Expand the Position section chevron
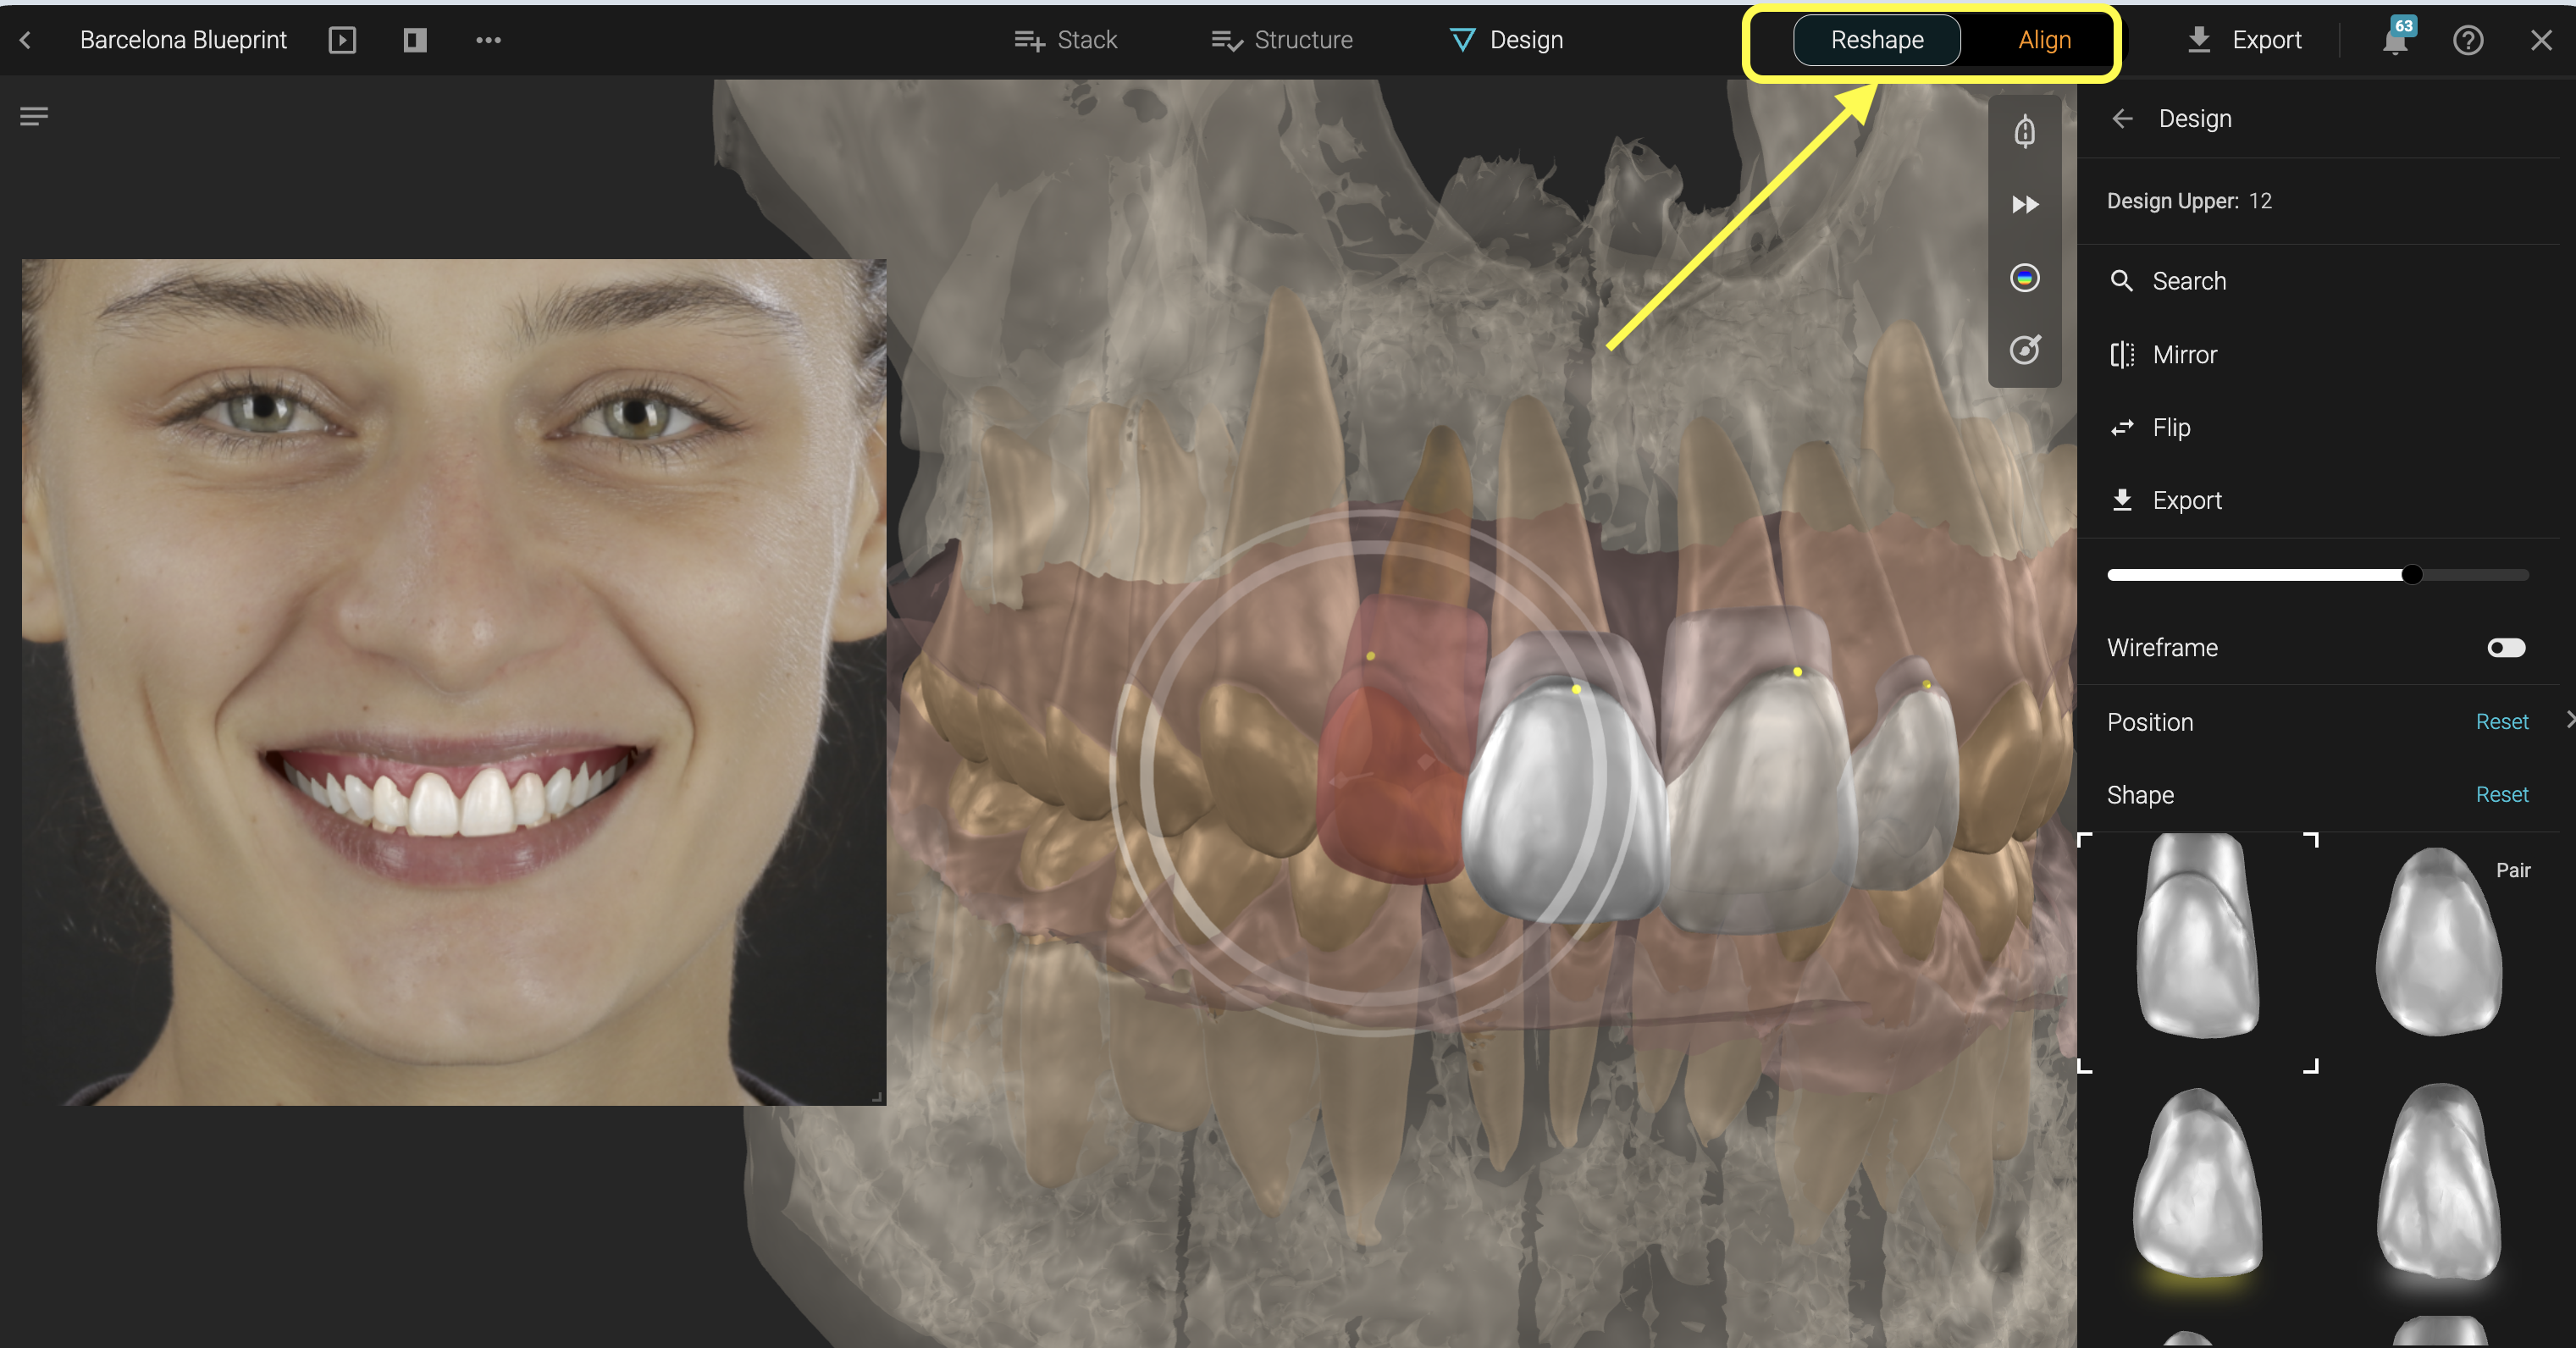The height and width of the screenshot is (1348, 2576). coord(2568,720)
